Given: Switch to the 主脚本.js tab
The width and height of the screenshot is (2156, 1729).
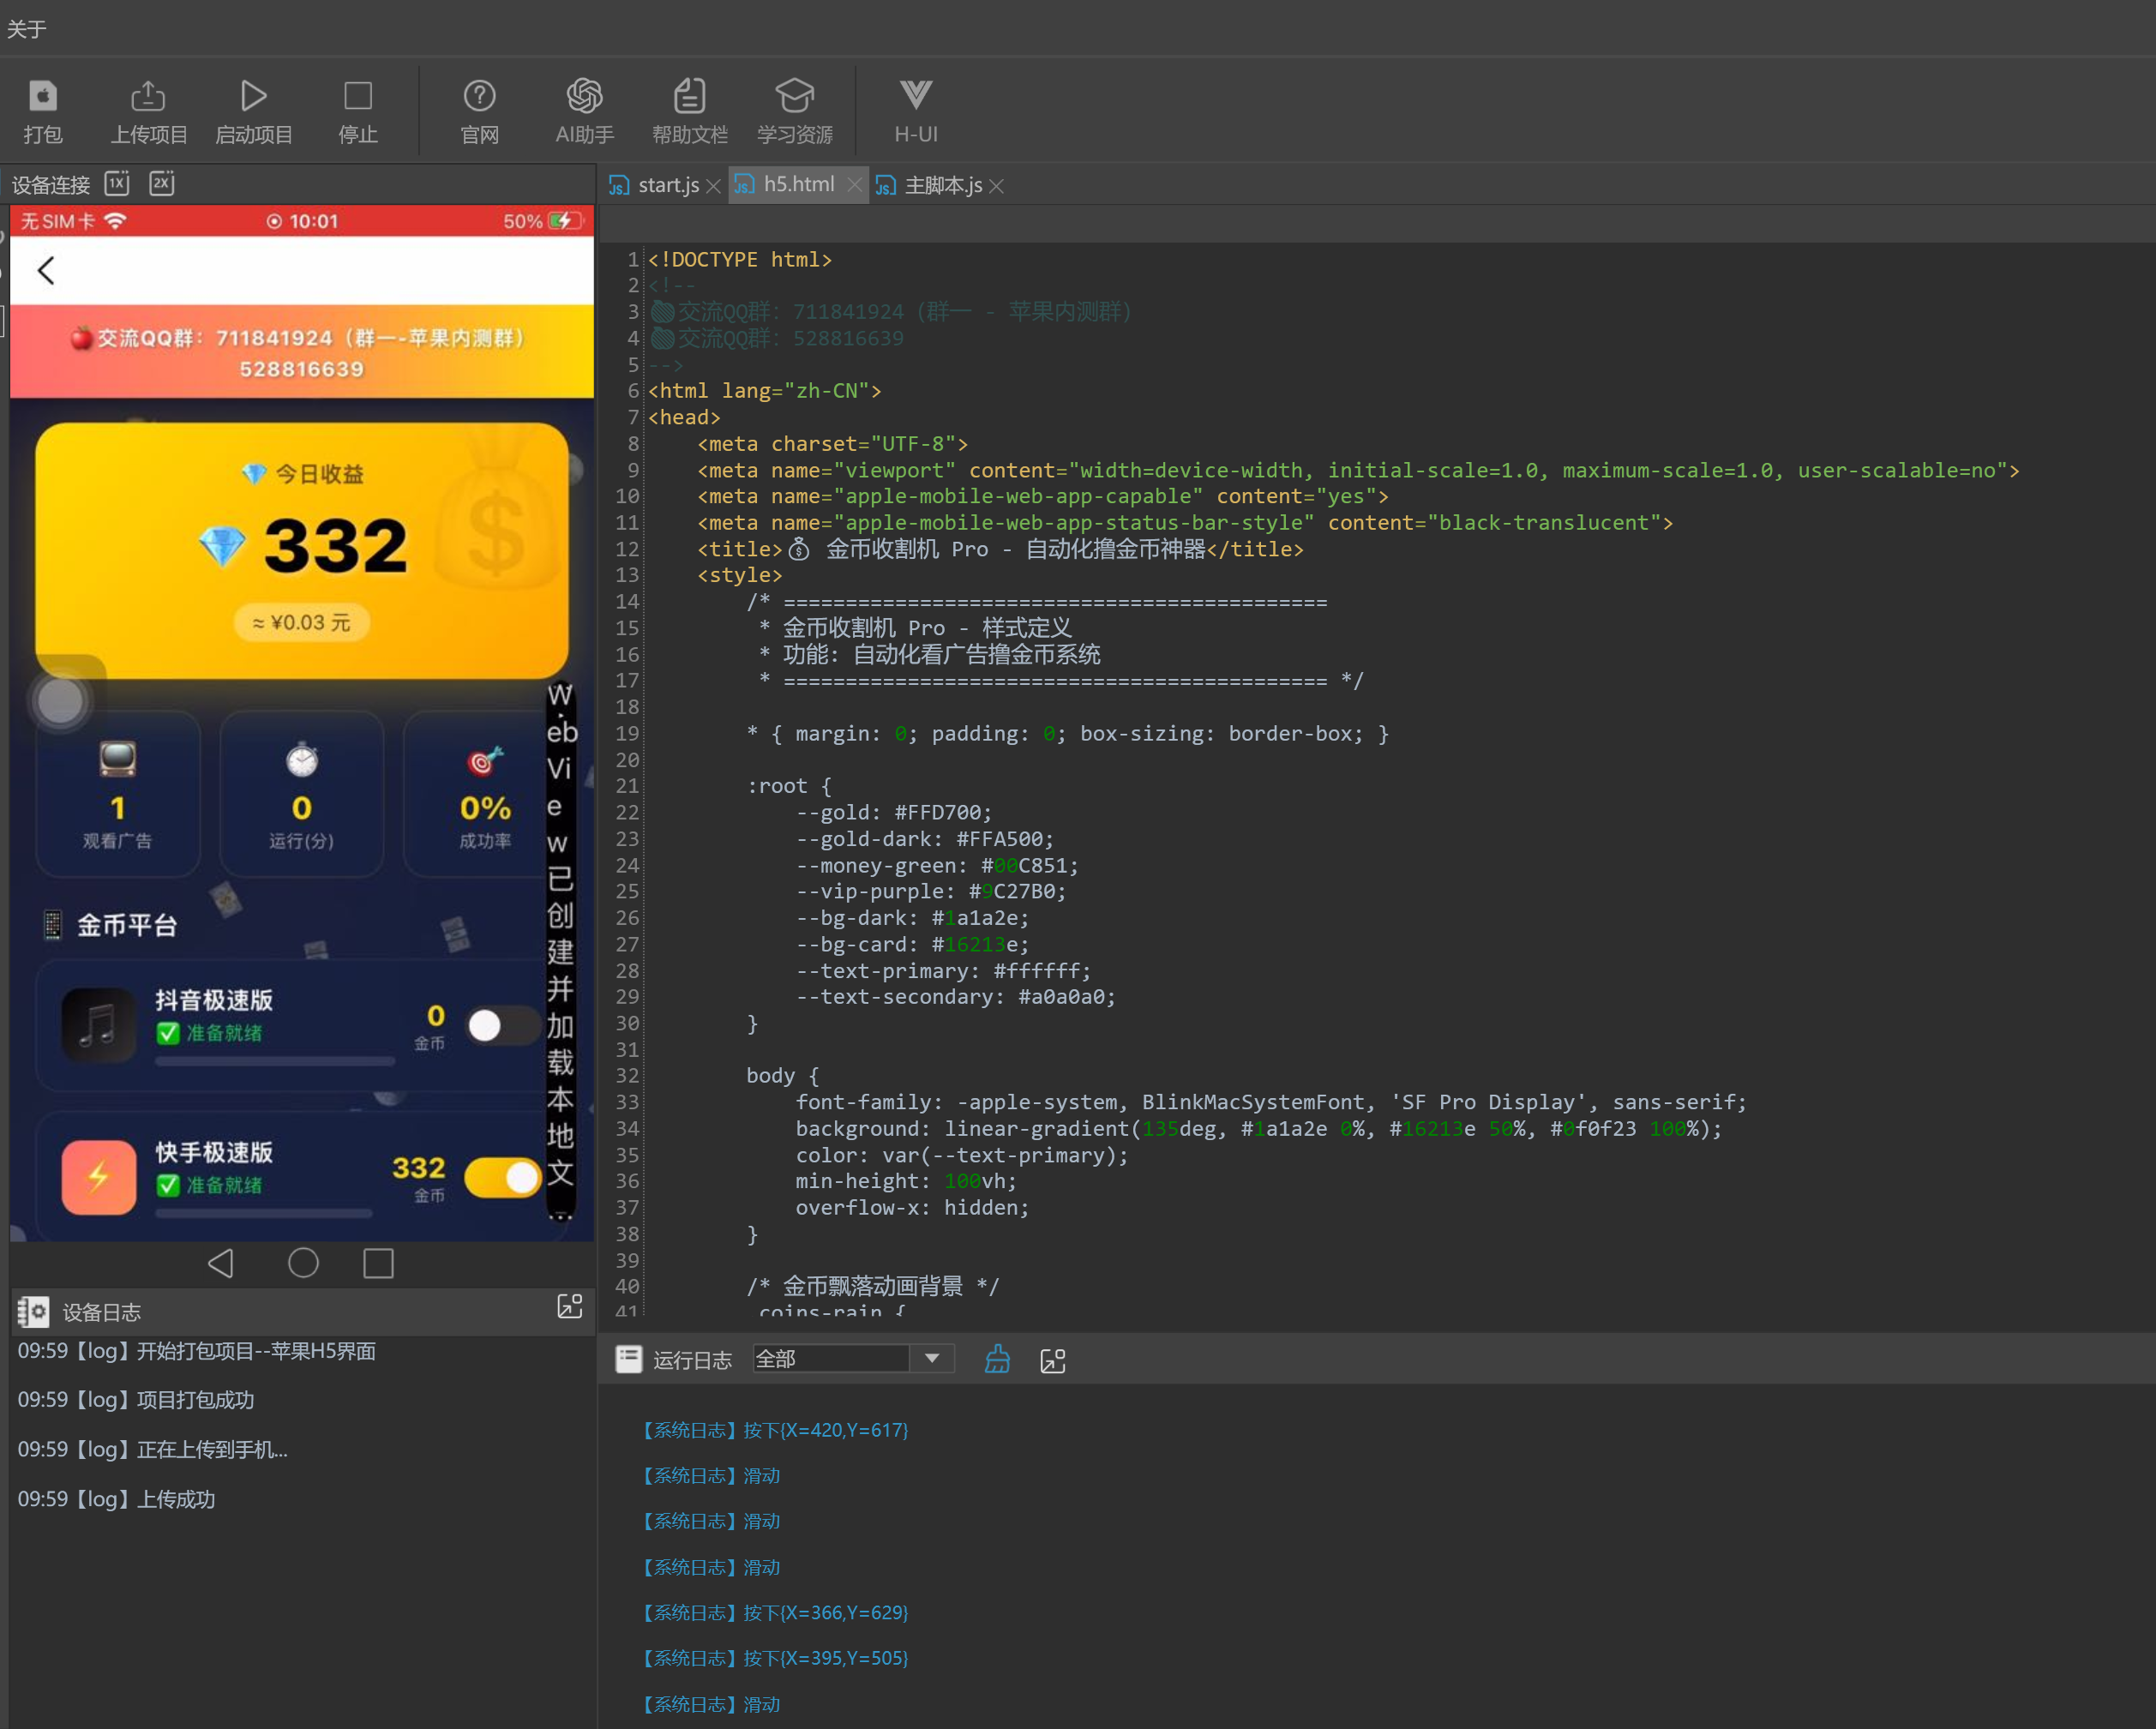Looking at the screenshot, I should [x=942, y=186].
